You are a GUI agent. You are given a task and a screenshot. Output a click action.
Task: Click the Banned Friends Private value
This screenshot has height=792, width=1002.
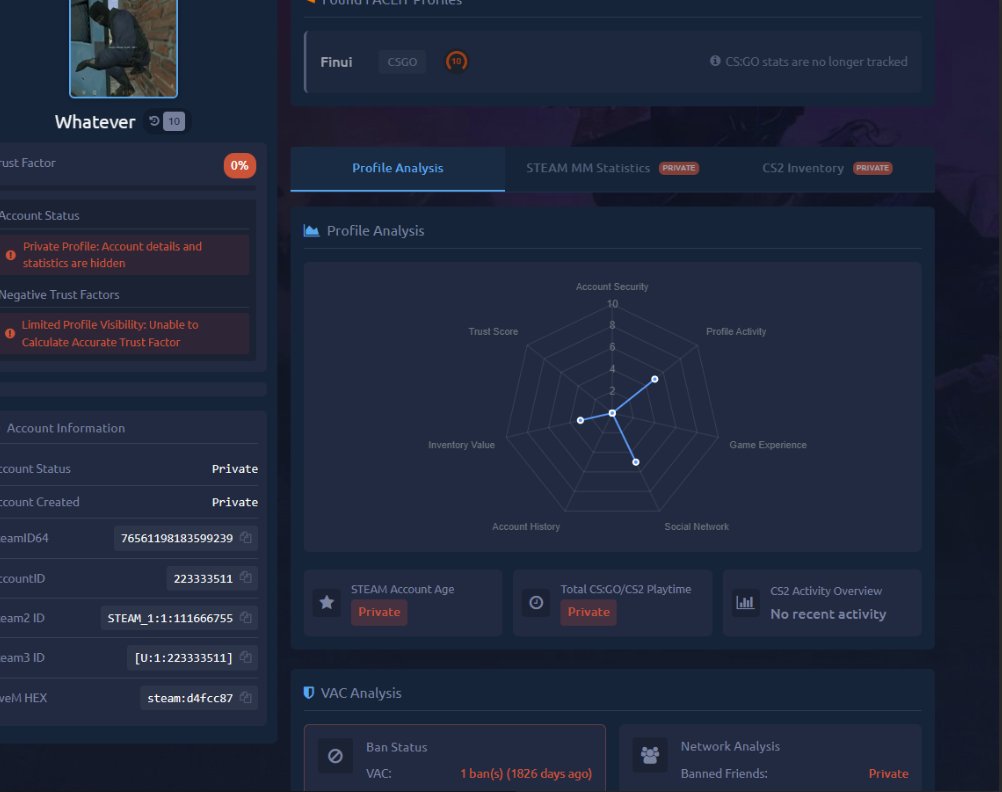tap(888, 773)
